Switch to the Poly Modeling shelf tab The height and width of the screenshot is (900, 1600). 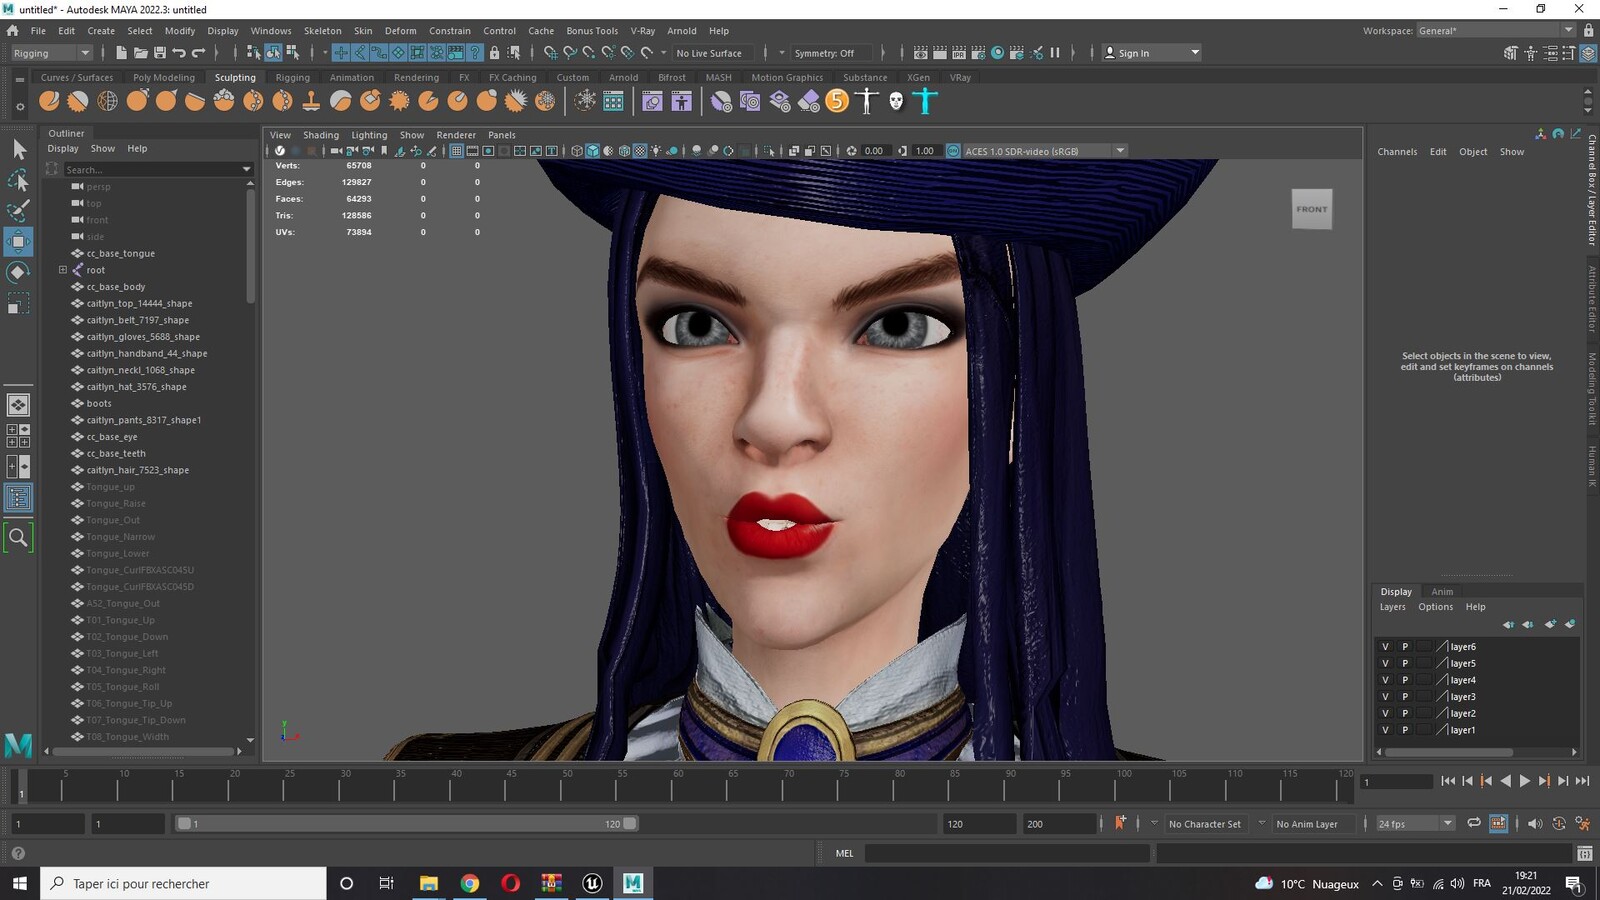[x=164, y=77]
